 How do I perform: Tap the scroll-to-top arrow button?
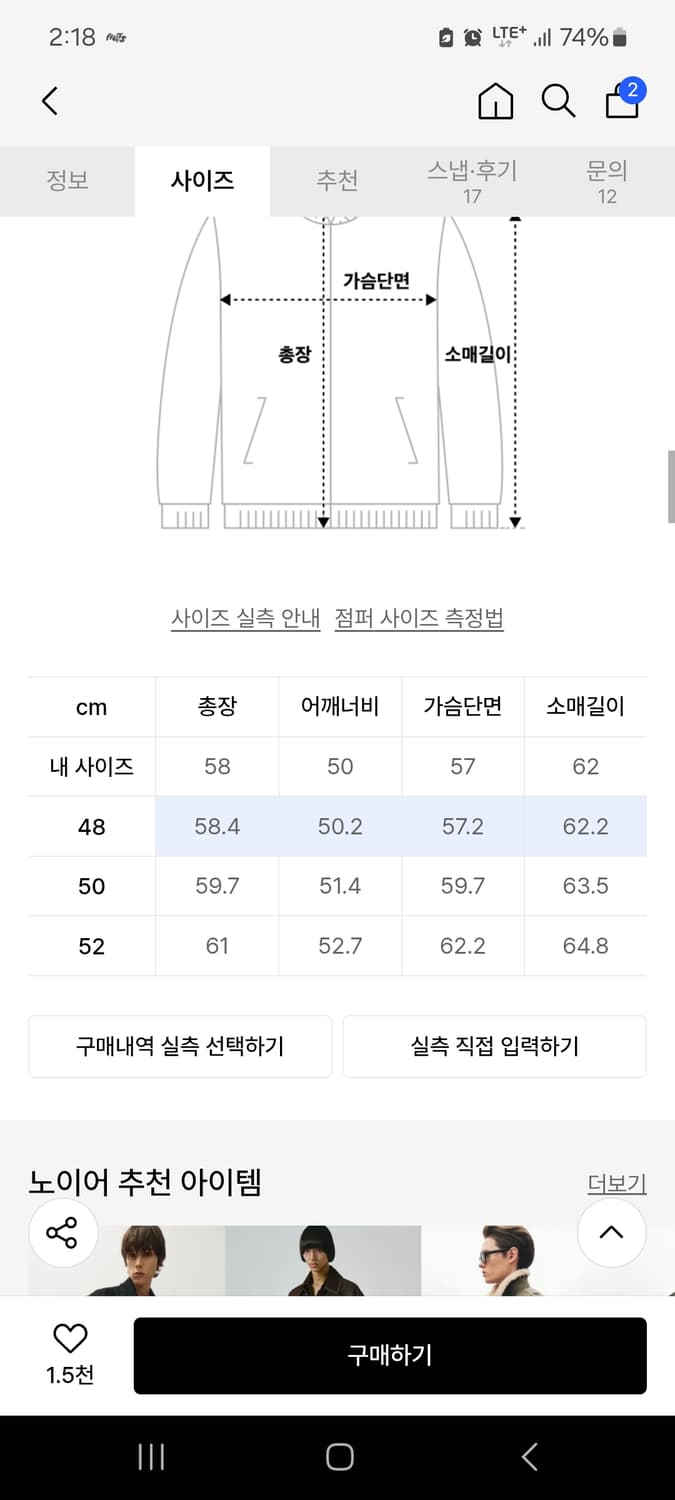pos(612,1233)
